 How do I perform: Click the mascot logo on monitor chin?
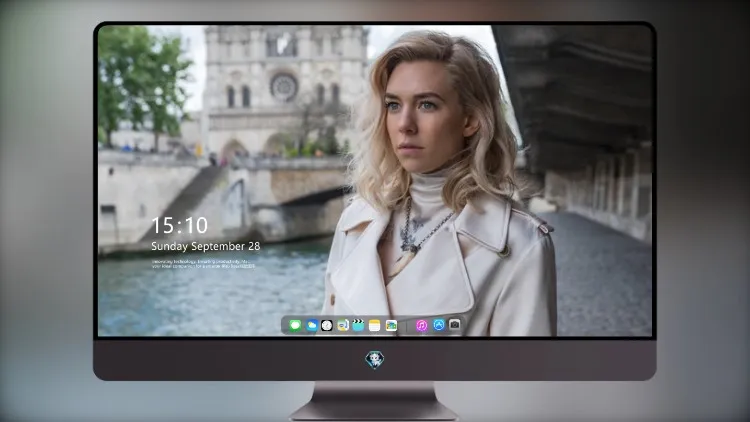[375, 359]
